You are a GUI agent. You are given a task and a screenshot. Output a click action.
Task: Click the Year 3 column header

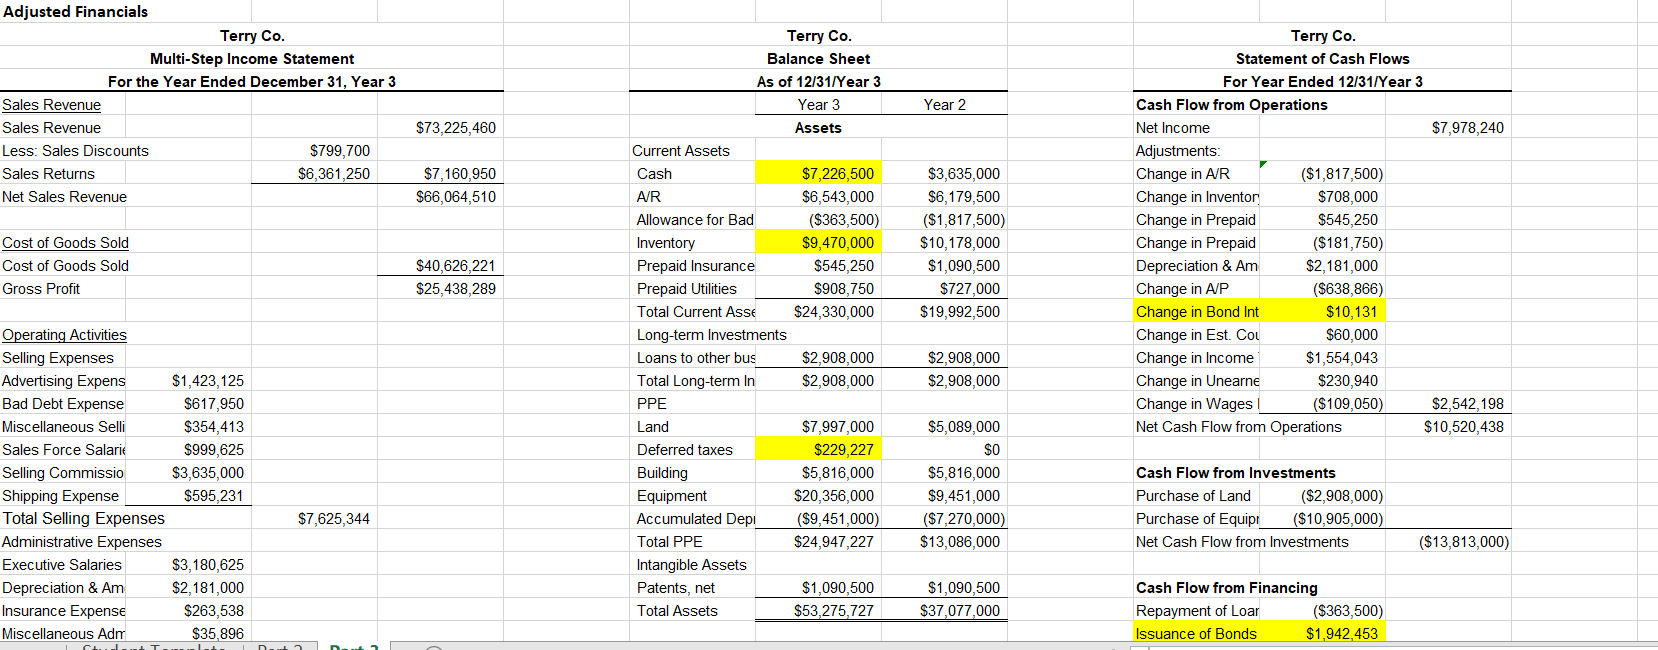click(819, 105)
